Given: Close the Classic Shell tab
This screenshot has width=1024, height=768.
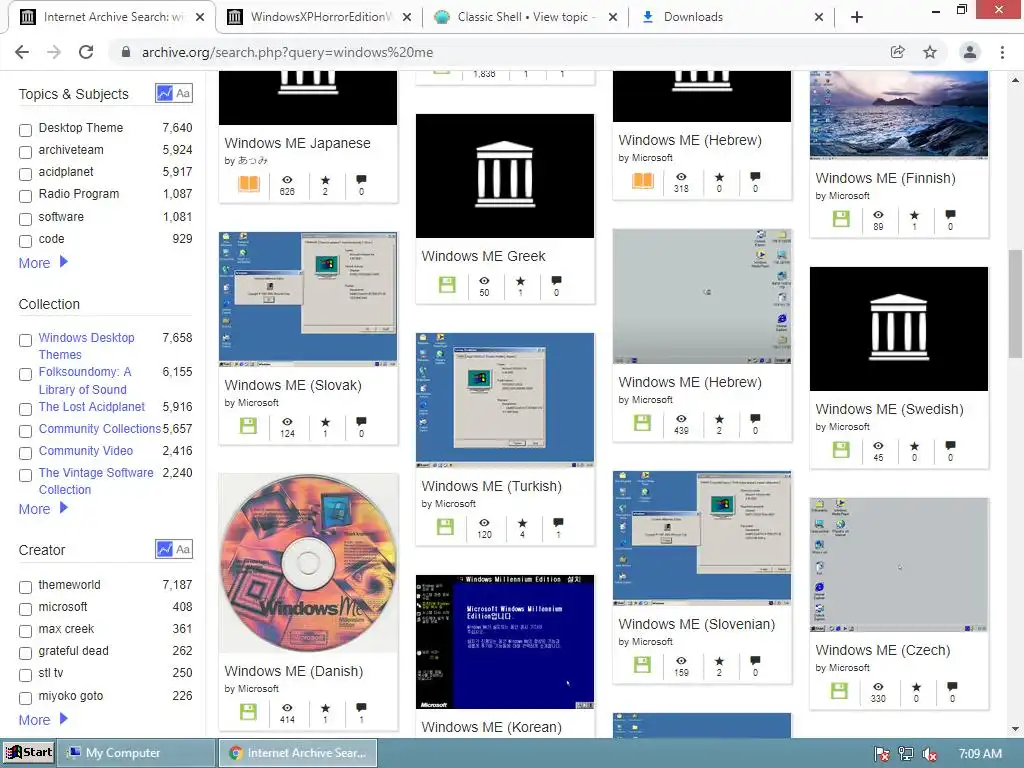Looking at the screenshot, I should pyautogui.click(x=613, y=18).
